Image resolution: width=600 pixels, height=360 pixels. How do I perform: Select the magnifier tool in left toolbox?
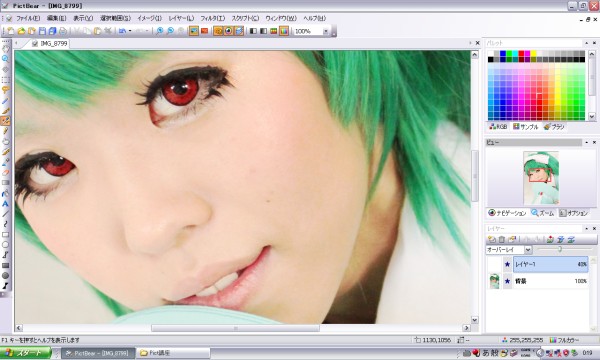5,59
